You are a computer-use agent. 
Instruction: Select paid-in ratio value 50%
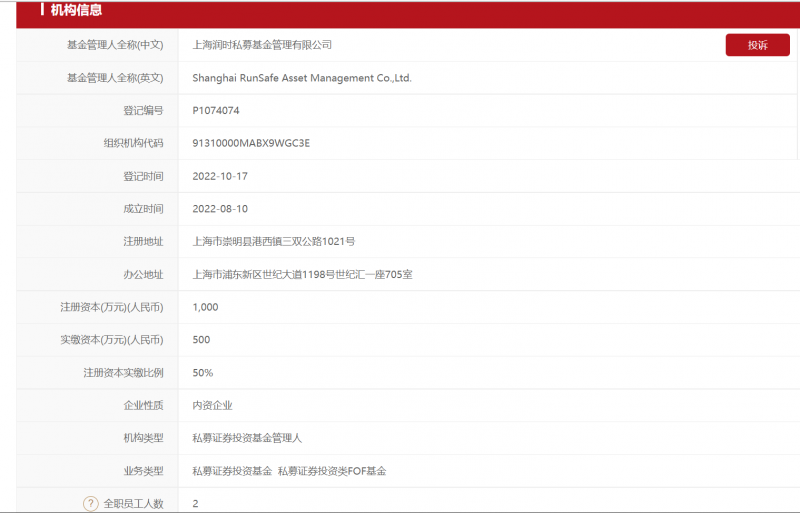pyautogui.click(x=202, y=373)
